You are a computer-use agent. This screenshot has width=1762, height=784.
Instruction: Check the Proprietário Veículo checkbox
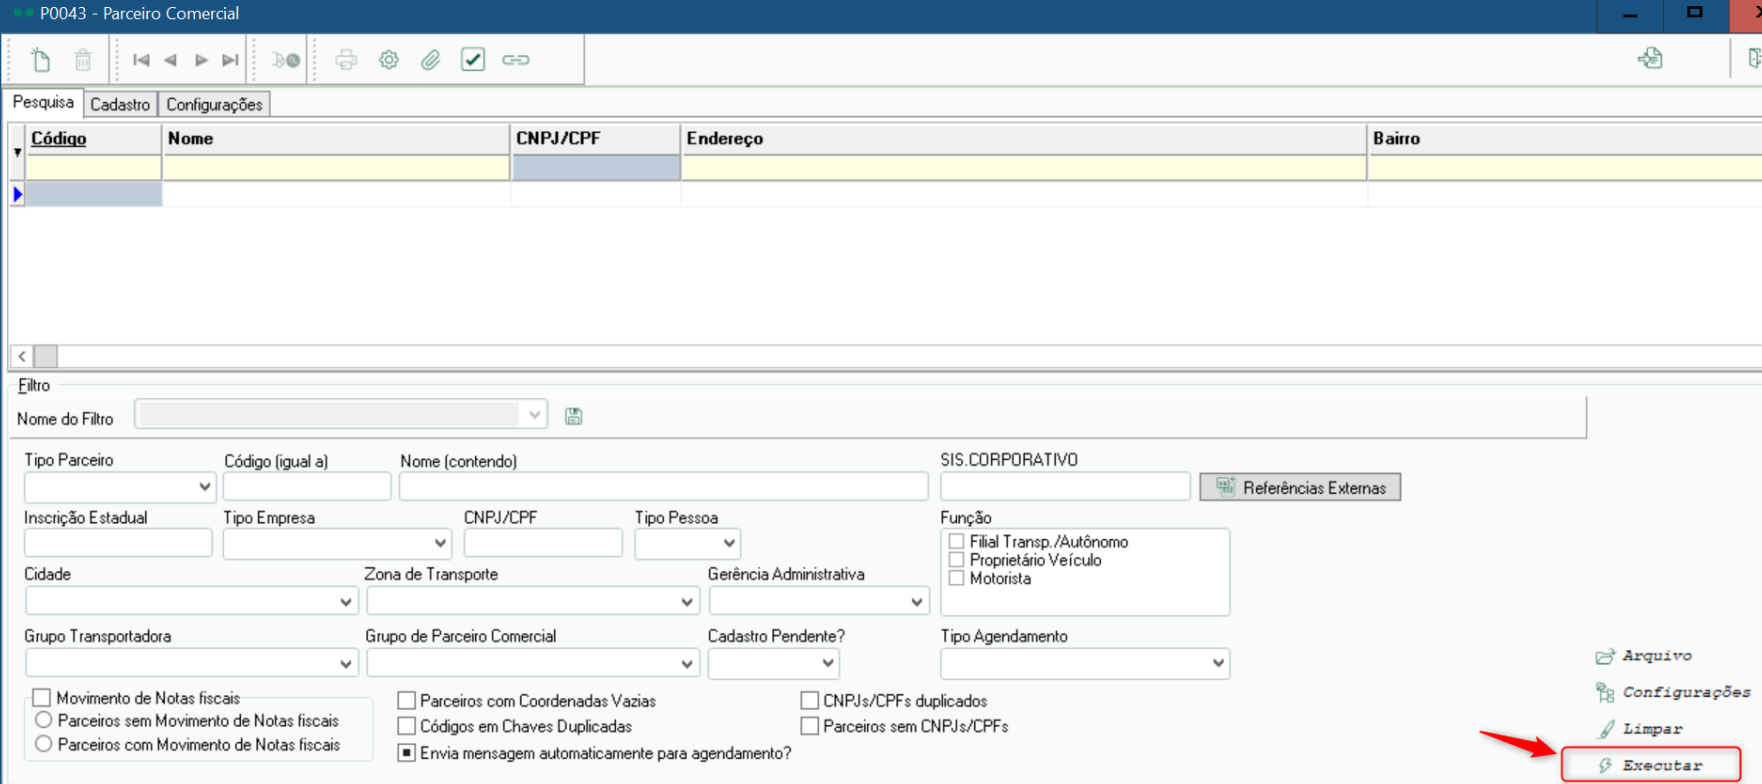click(957, 560)
